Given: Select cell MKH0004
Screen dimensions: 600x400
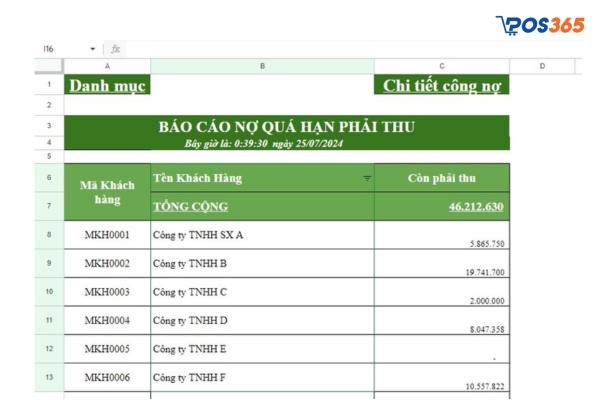Looking at the screenshot, I should click(108, 320).
